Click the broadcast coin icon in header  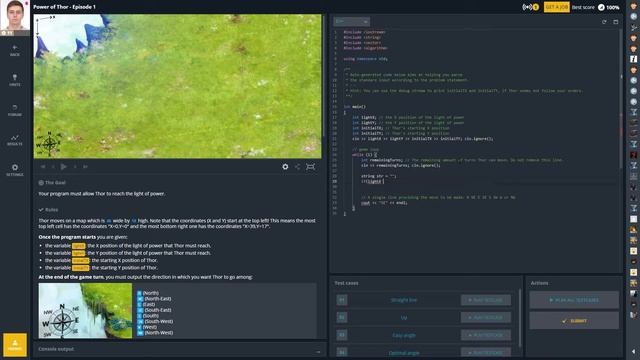tap(531, 7)
